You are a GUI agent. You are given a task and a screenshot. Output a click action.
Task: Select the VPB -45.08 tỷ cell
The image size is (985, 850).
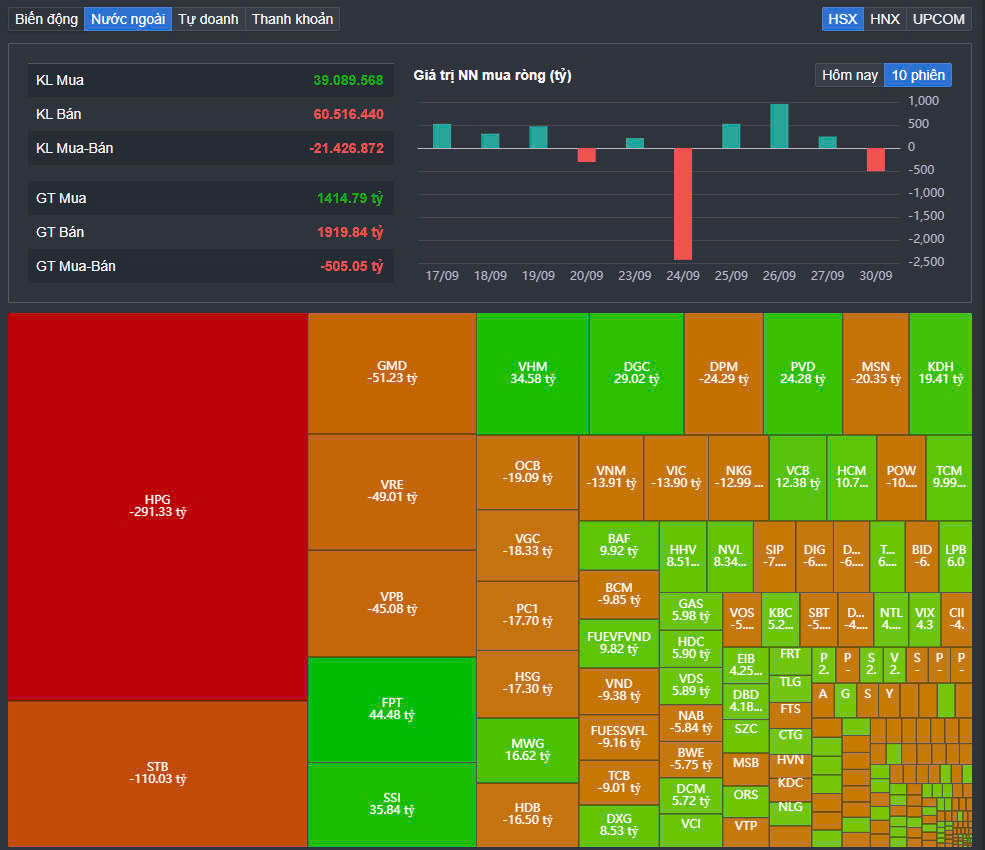tap(392, 603)
